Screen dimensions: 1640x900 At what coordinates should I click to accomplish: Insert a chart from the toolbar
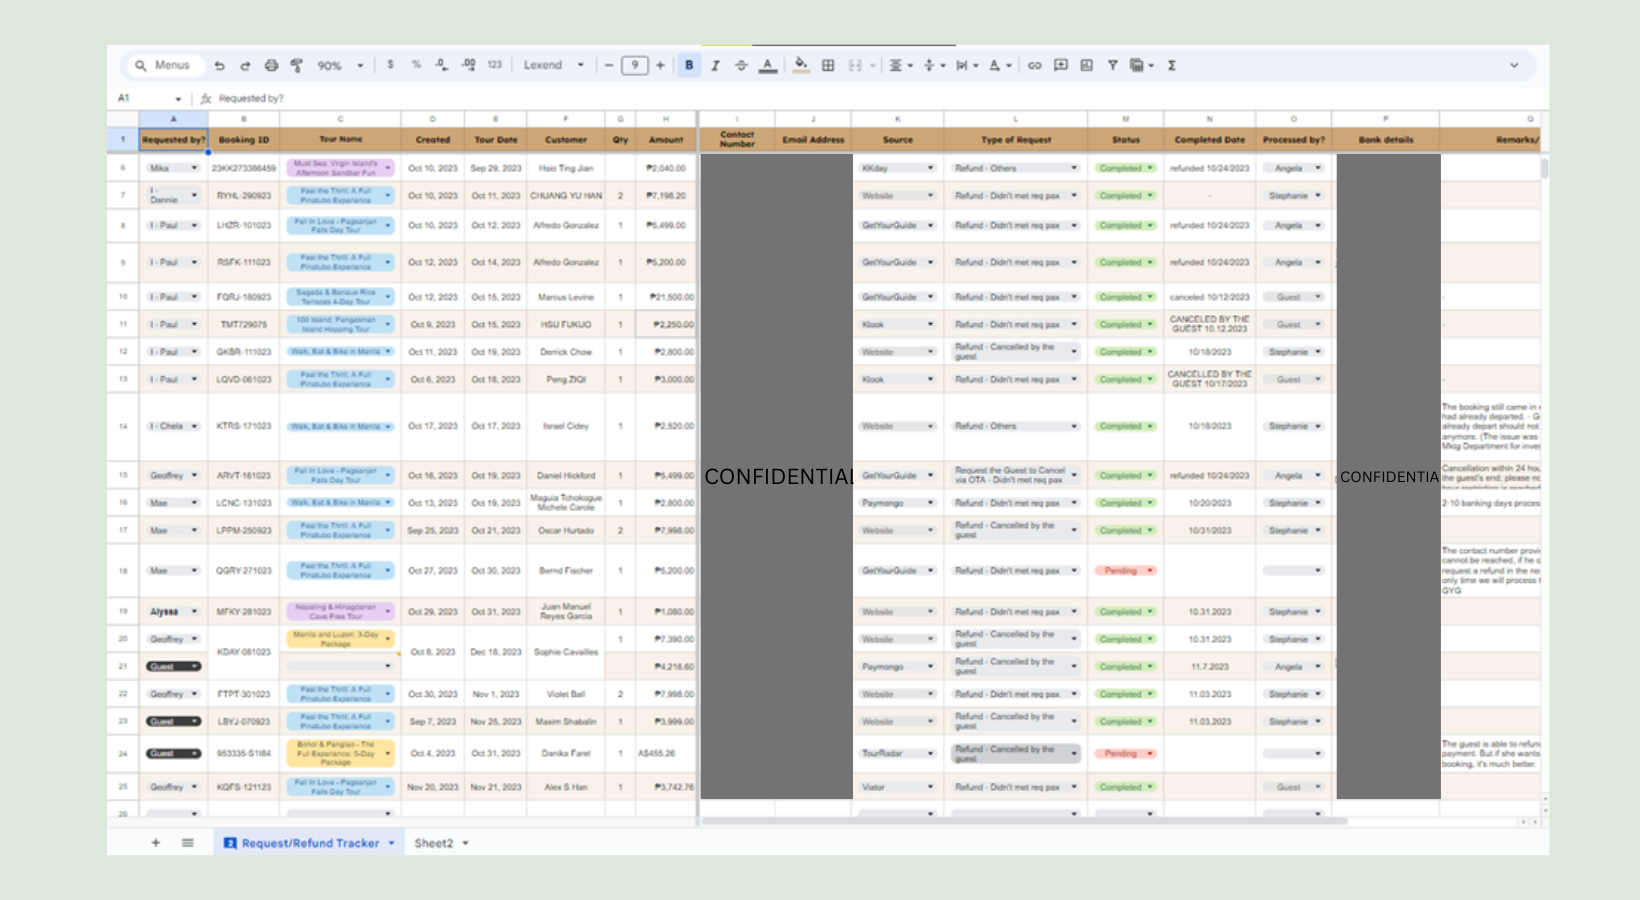point(1086,65)
